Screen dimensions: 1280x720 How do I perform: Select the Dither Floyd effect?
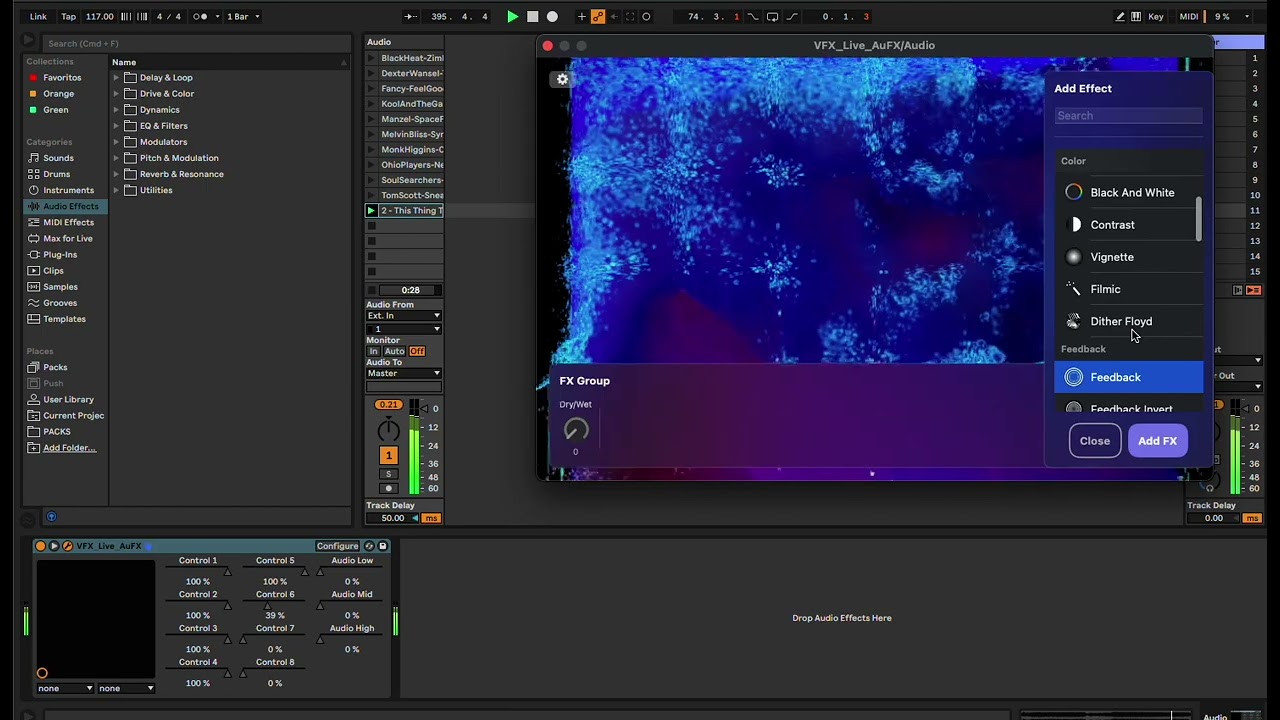(1127, 321)
